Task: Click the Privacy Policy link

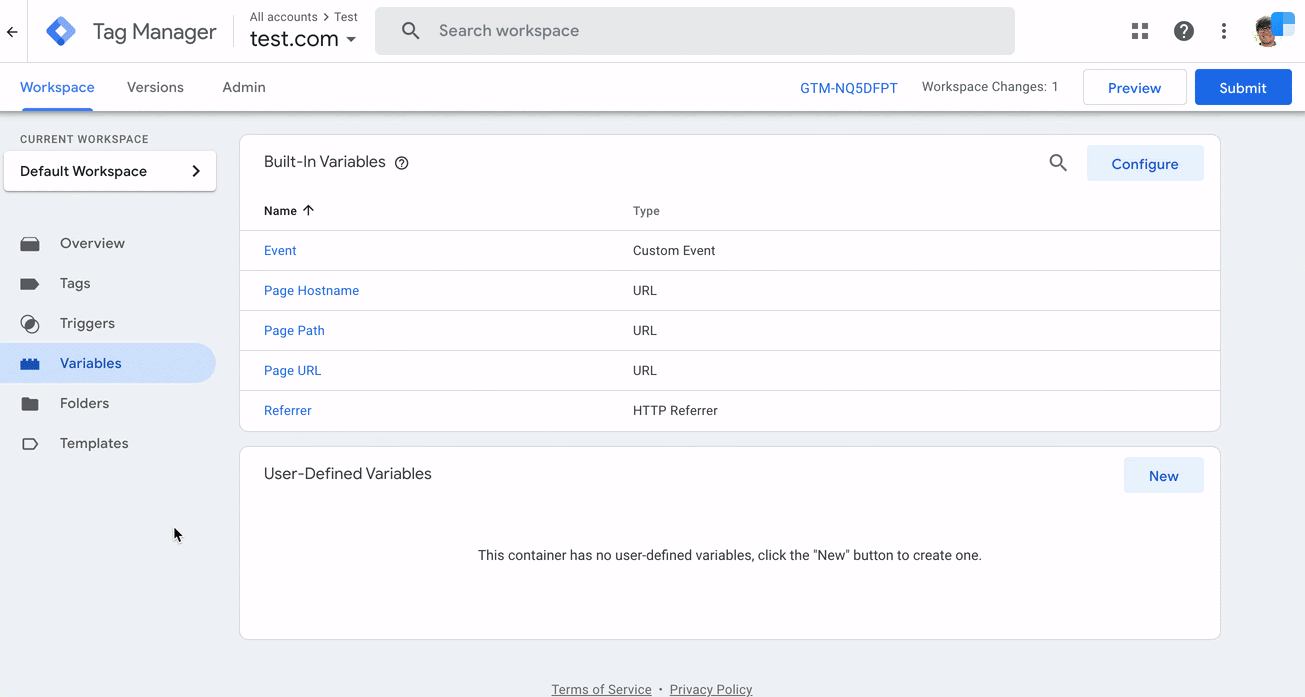Action: pos(711,689)
